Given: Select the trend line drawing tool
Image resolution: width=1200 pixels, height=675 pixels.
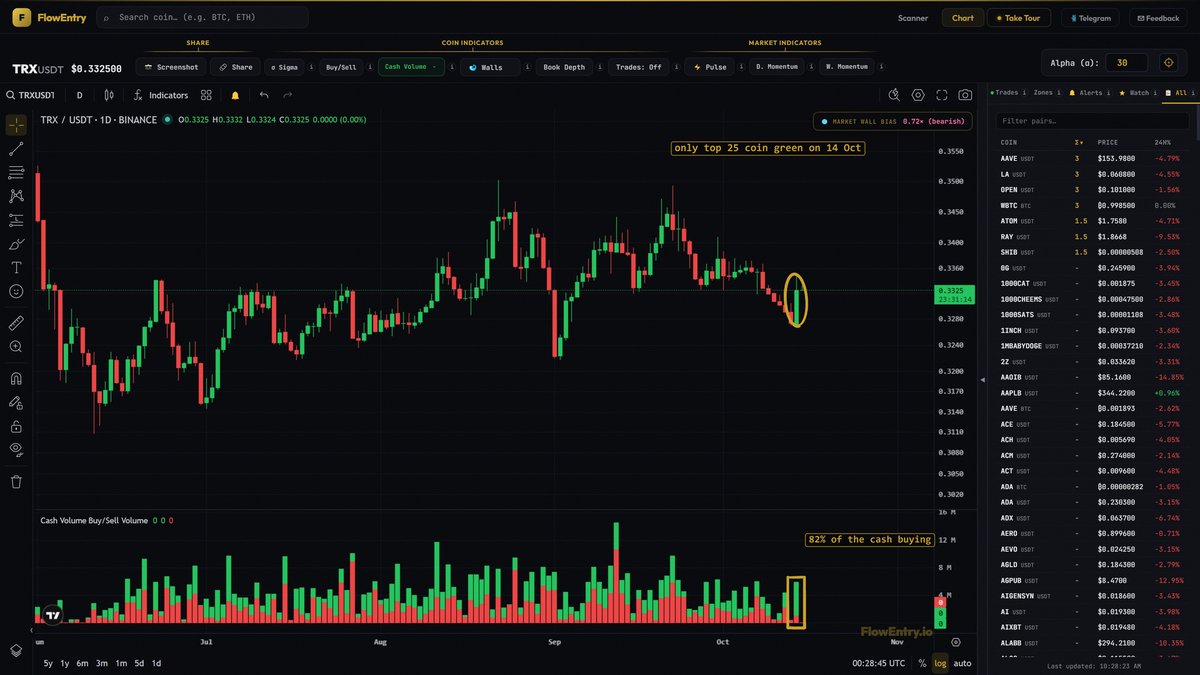Looking at the screenshot, I should click(x=16, y=149).
